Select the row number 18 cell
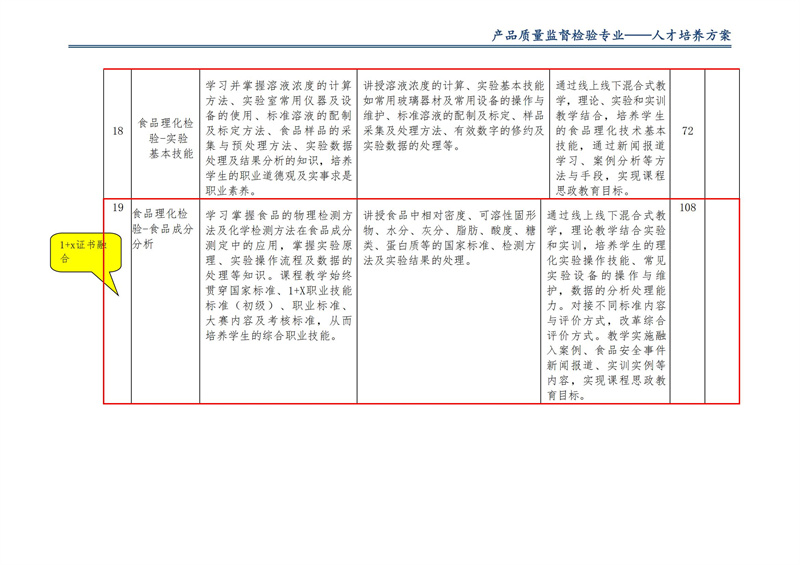The width and height of the screenshot is (800, 565). click(117, 131)
